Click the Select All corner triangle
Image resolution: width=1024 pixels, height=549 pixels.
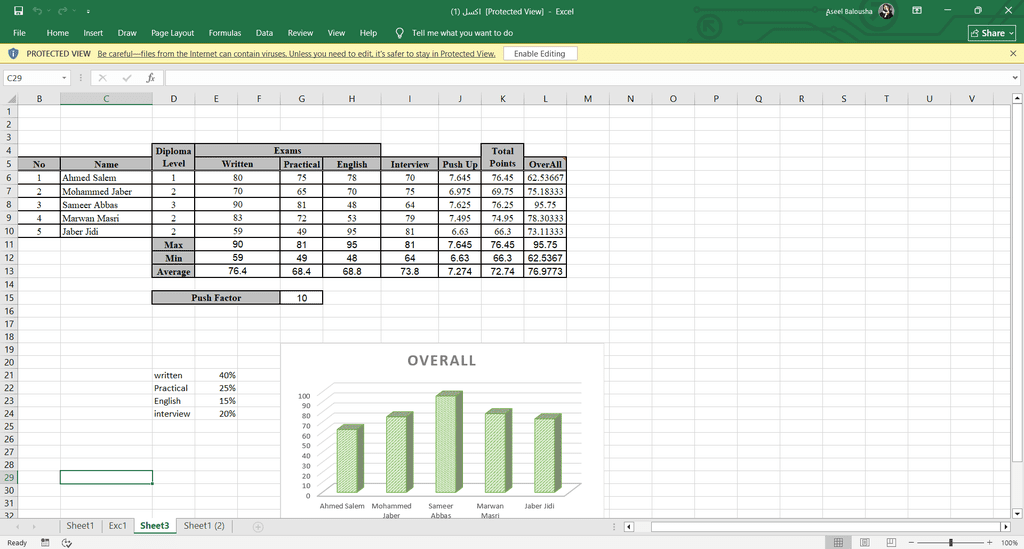point(12,99)
